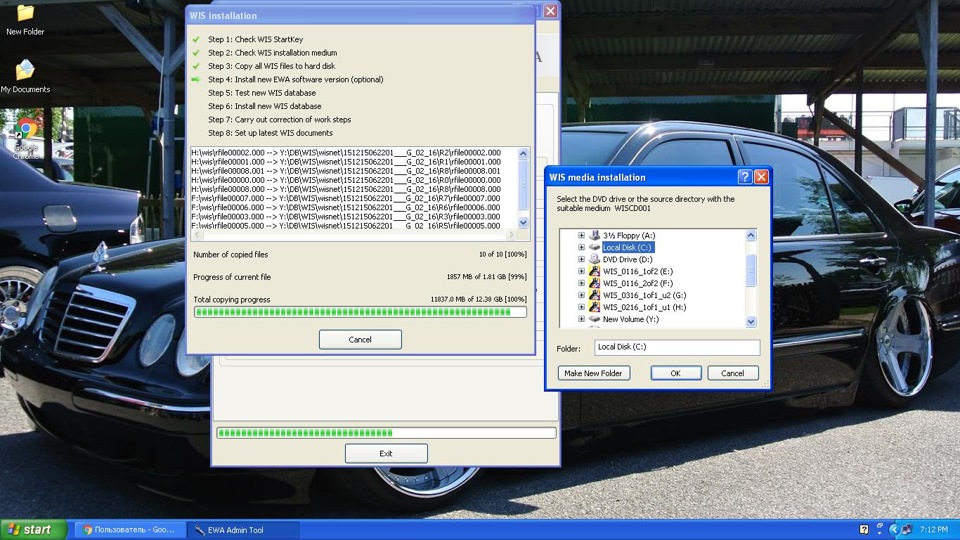This screenshot has height=540, width=960.
Task: Switch to EWA Admin Tool taskbar item
Action: pos(242,530)
